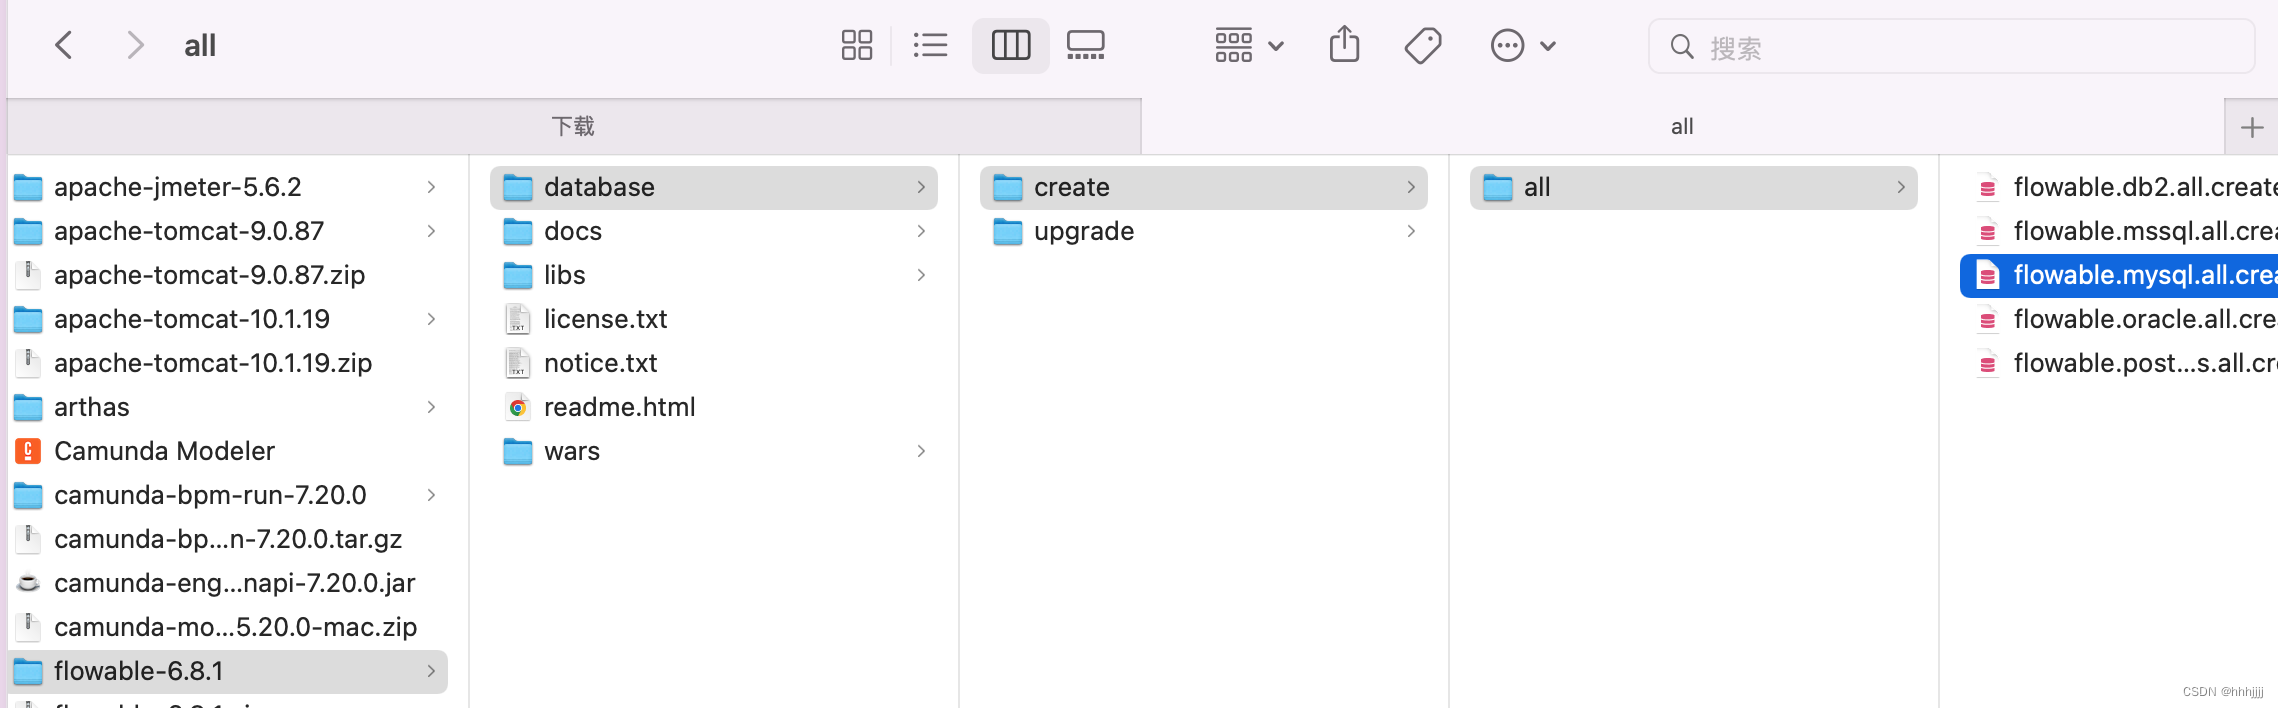Switch to the 下载 tab
Viewport: 2278px width, 708px height.
(x=574, y=126)
